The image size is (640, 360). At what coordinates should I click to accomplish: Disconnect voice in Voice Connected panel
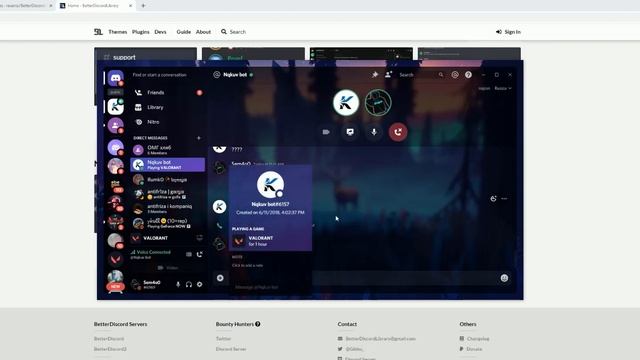tap(200, 254)
